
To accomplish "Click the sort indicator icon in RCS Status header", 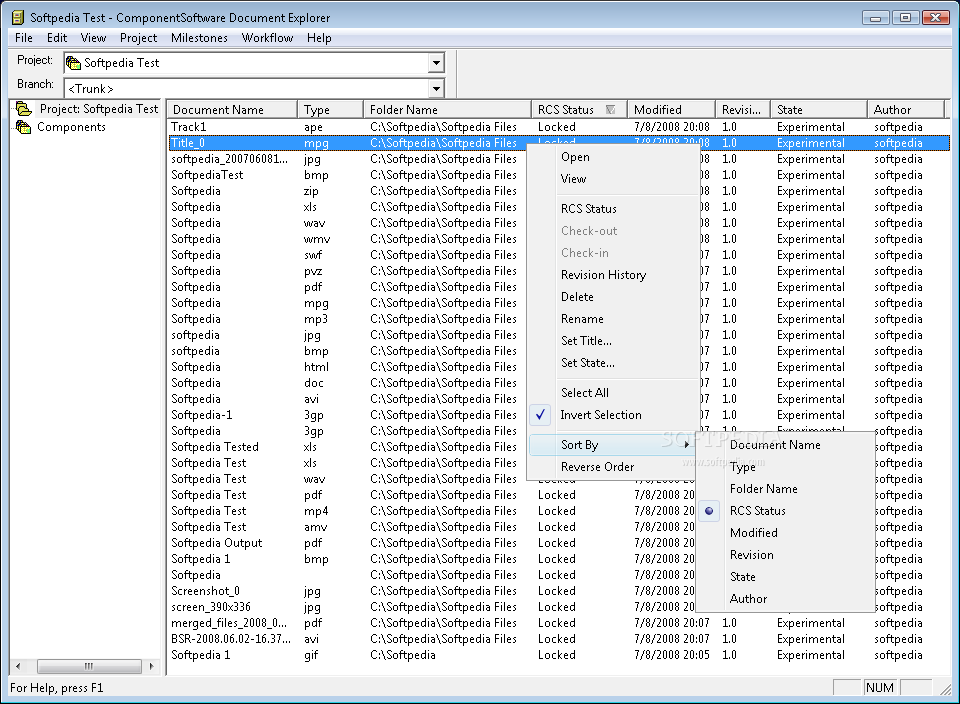I will click(610, 110).
